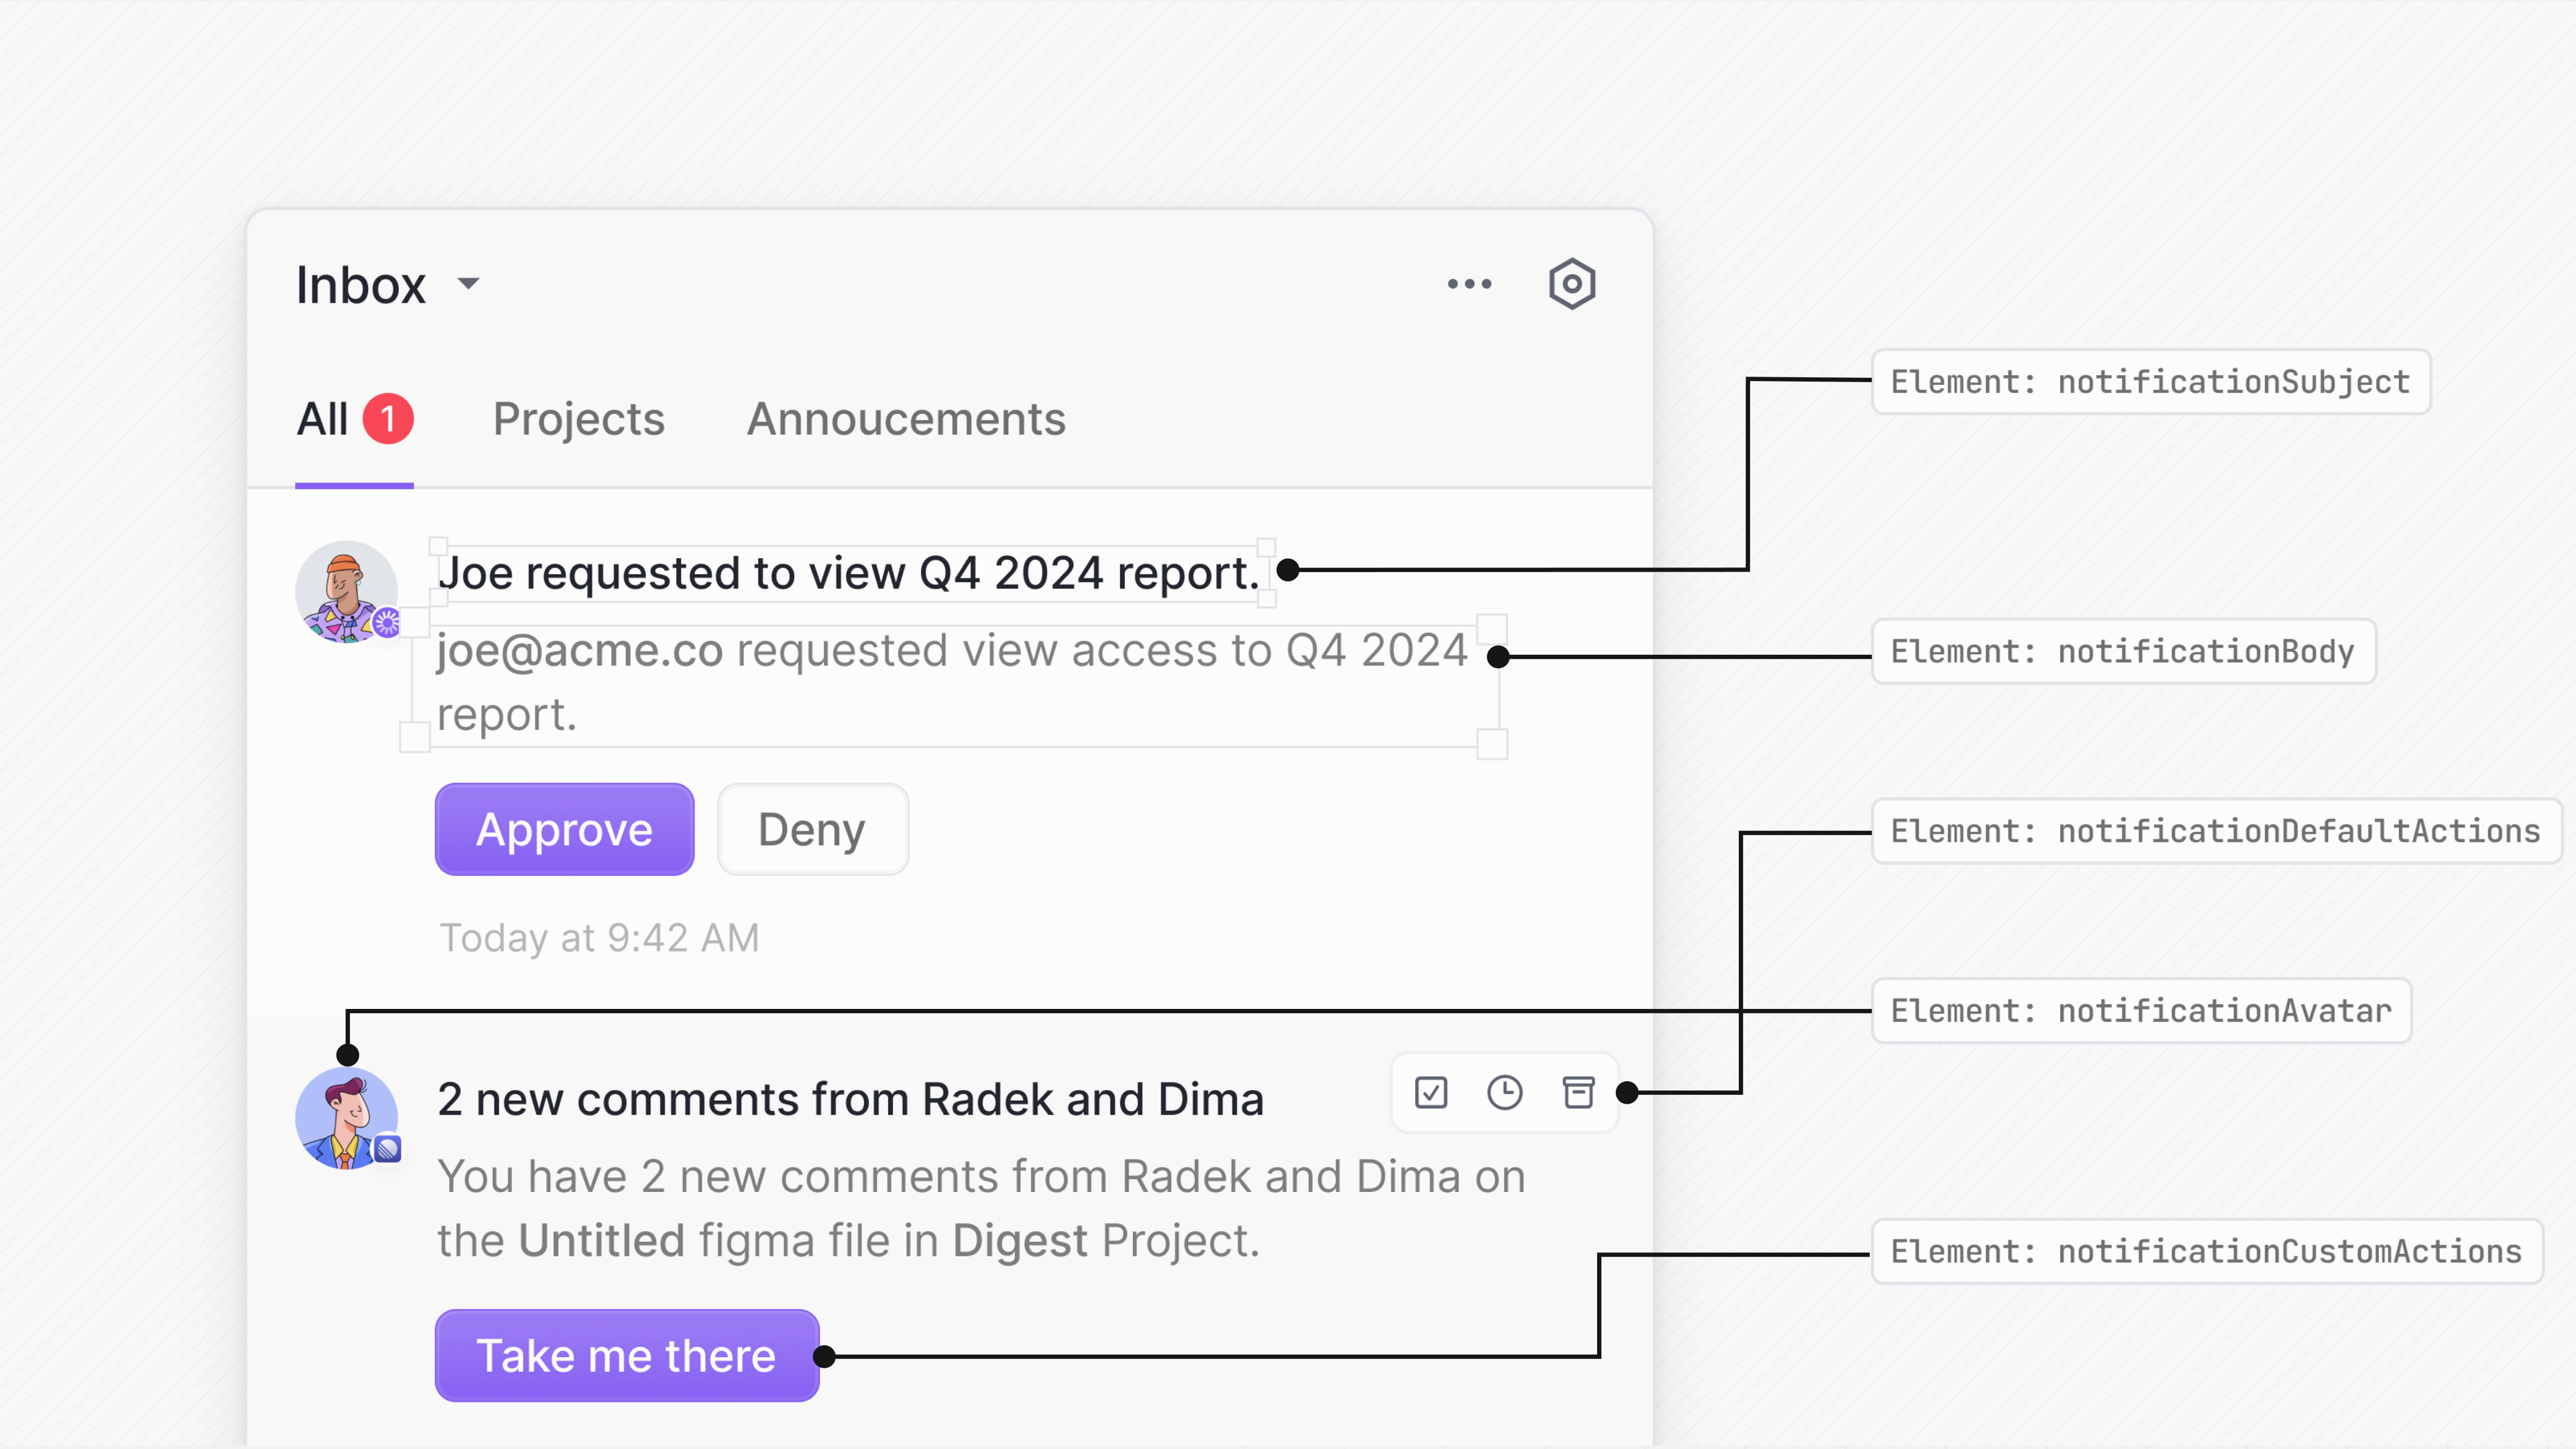Open the inbox settings hexagon icon

tap(1571, 284)
